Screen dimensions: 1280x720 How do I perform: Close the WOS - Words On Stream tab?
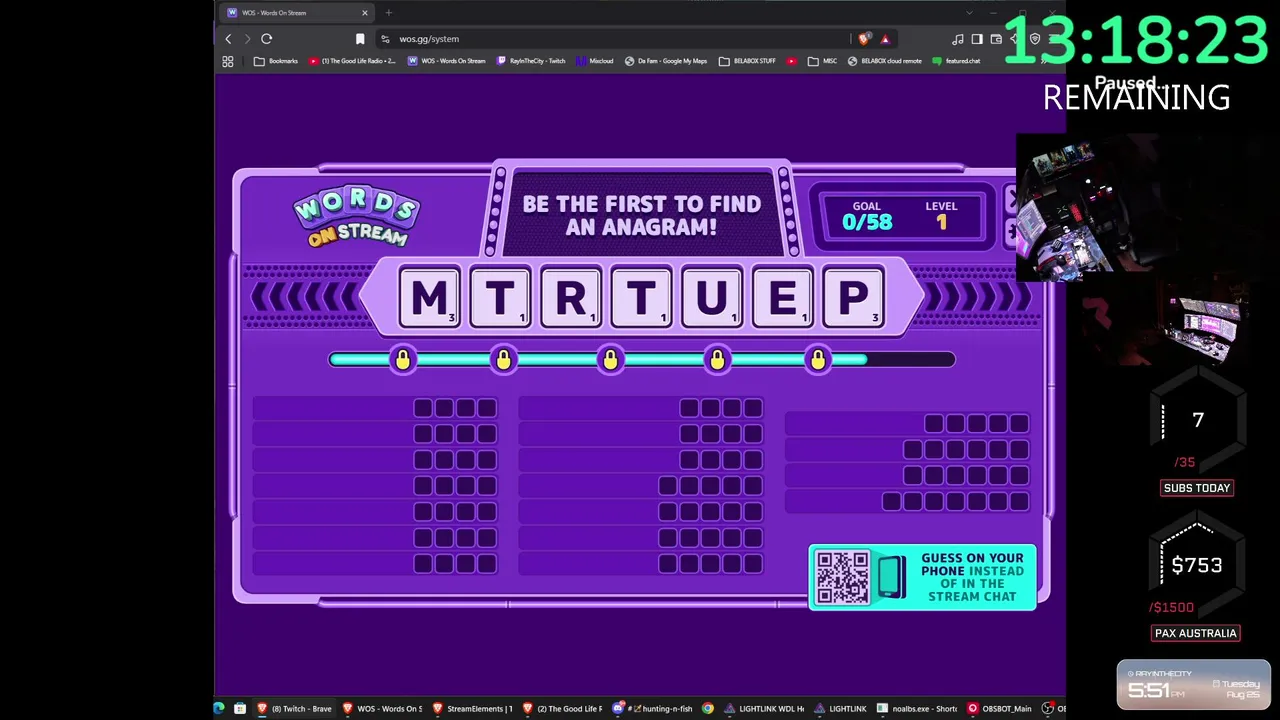(x=365, y=13)
